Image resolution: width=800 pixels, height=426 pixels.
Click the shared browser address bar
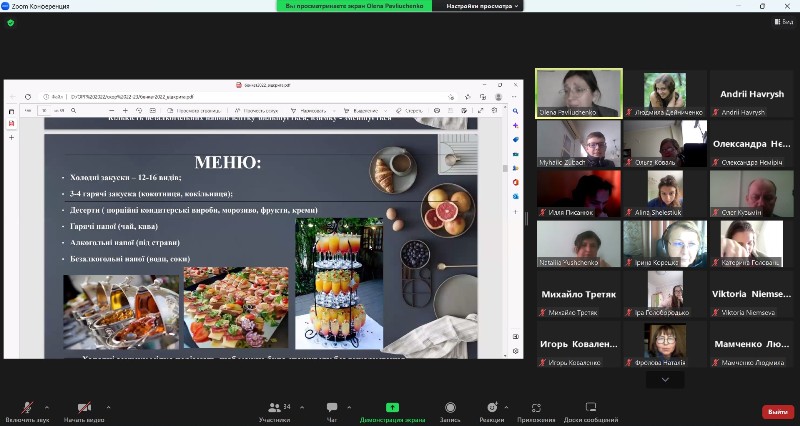click(245, 97)
